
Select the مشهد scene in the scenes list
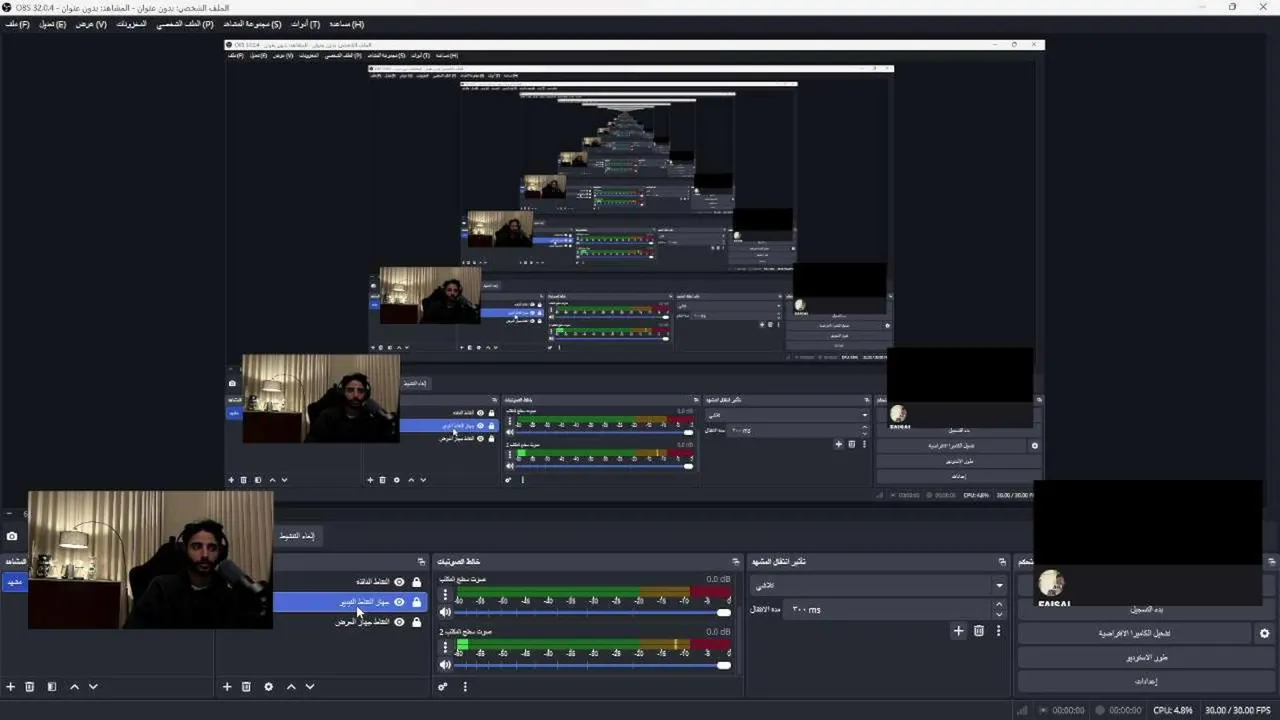click(x=14, y=582)
